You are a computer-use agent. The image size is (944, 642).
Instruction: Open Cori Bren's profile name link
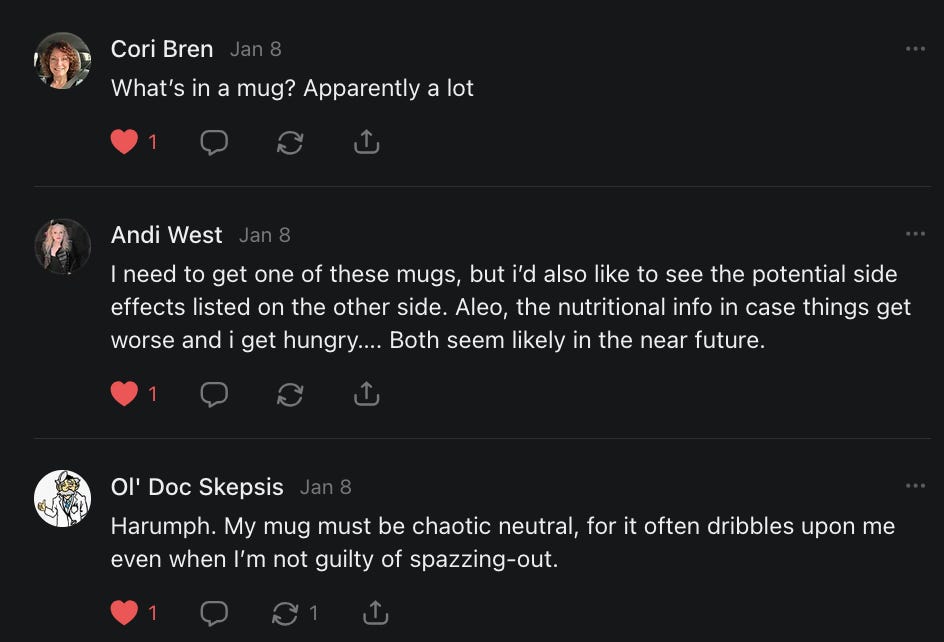point(162,49)
